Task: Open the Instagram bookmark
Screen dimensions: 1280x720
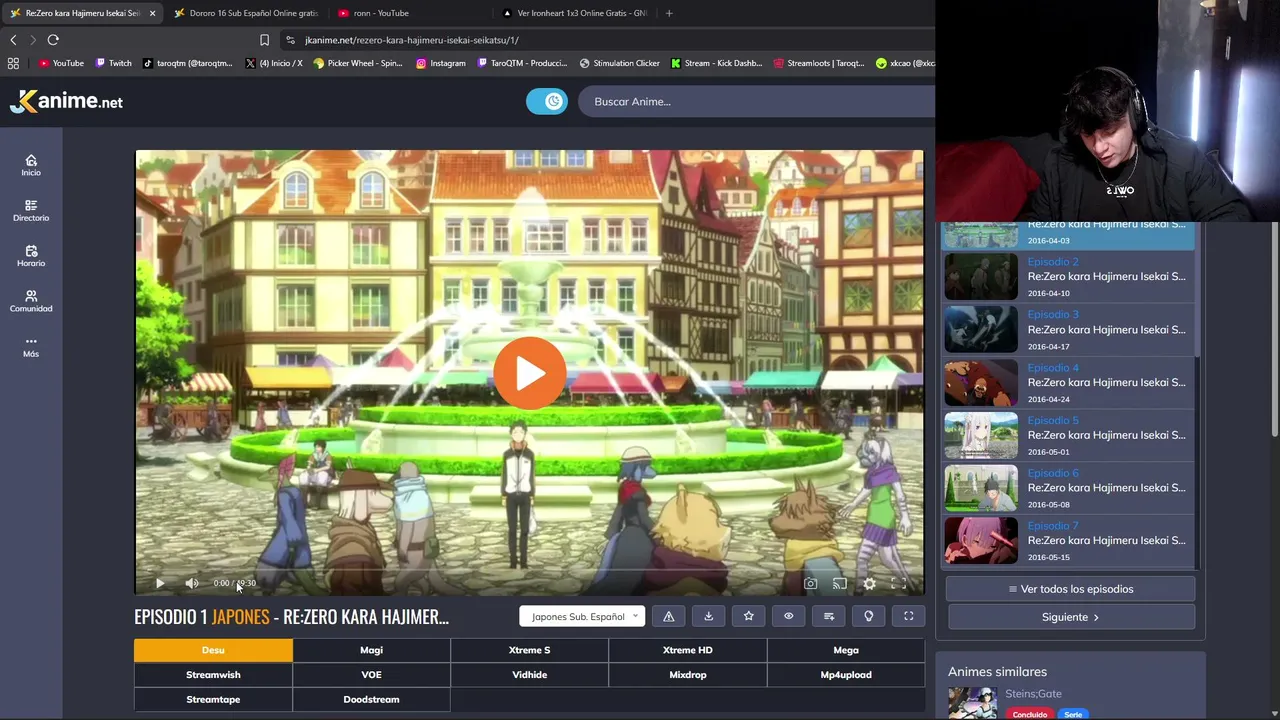Action: coord(440,63)
